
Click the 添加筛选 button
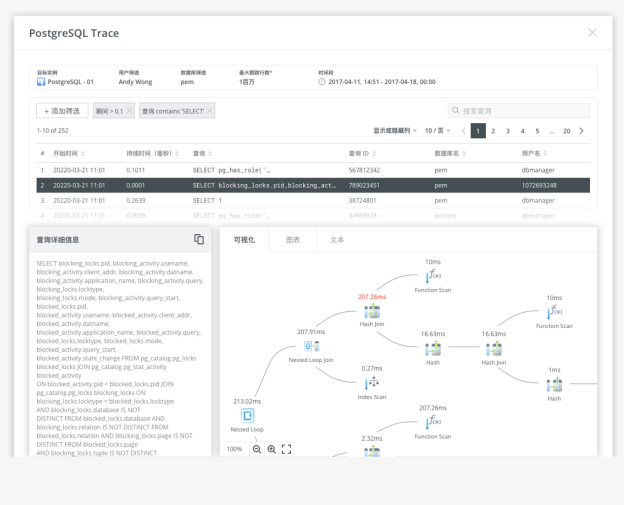[62, 111]
